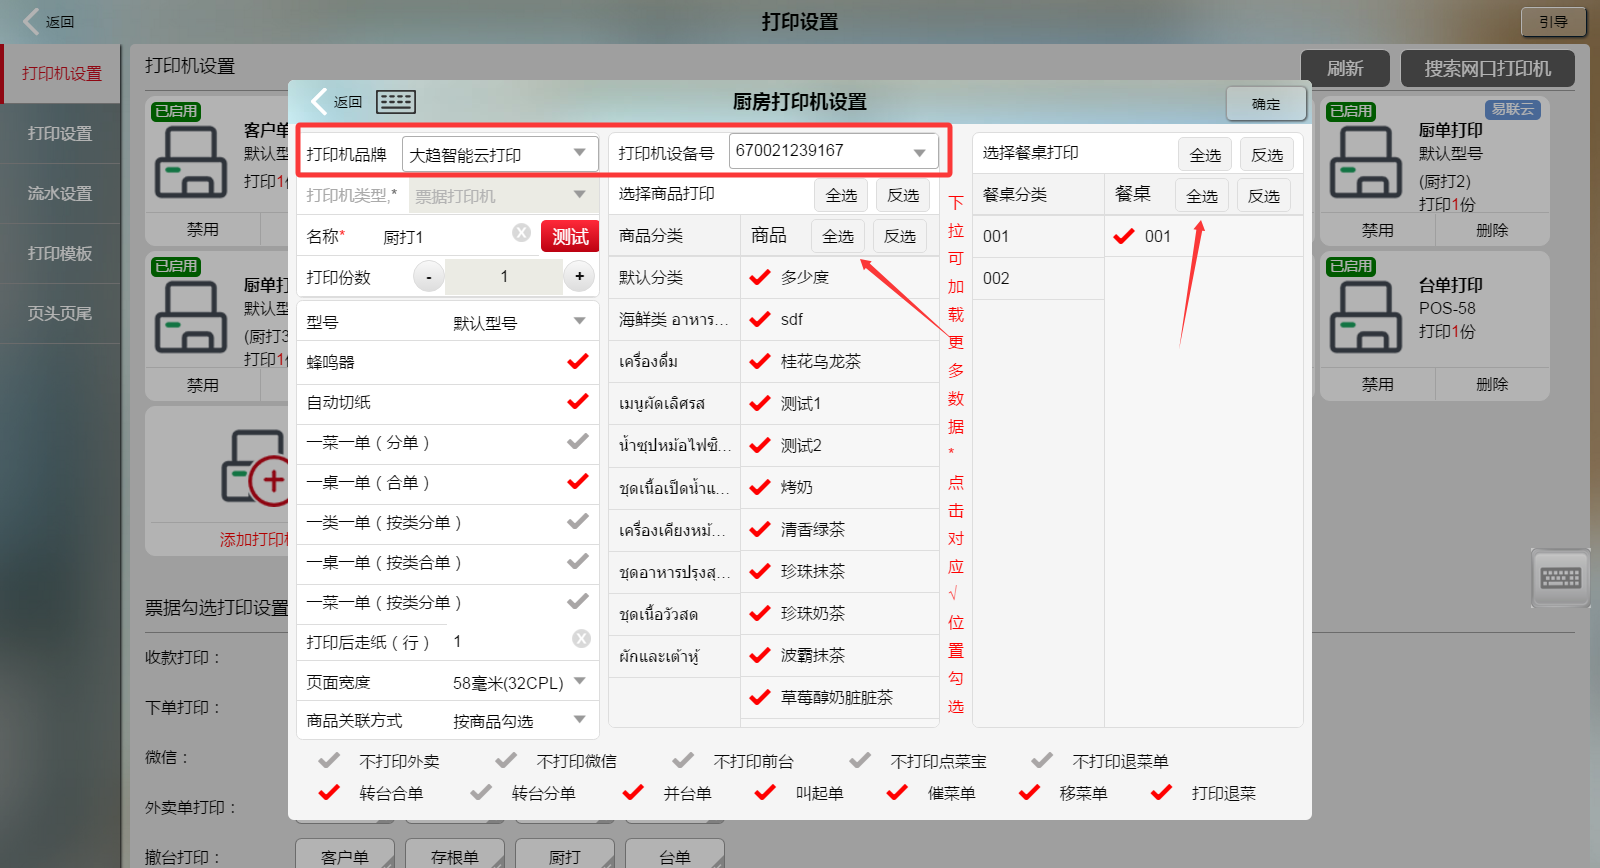Open the 页面宽度 dropdown

tap(579, 681)
